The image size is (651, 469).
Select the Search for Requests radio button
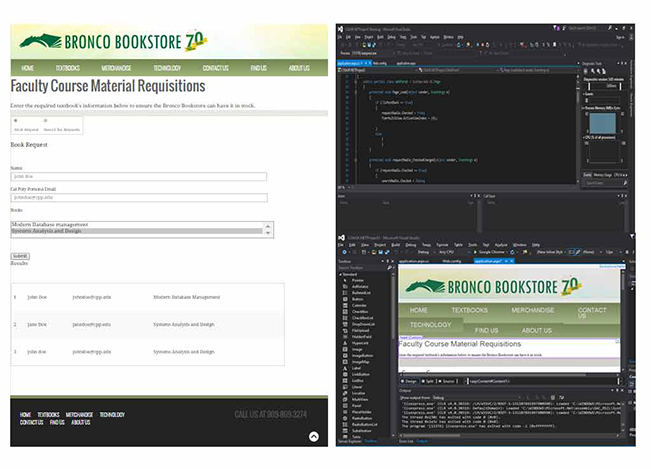coord(45,121)
